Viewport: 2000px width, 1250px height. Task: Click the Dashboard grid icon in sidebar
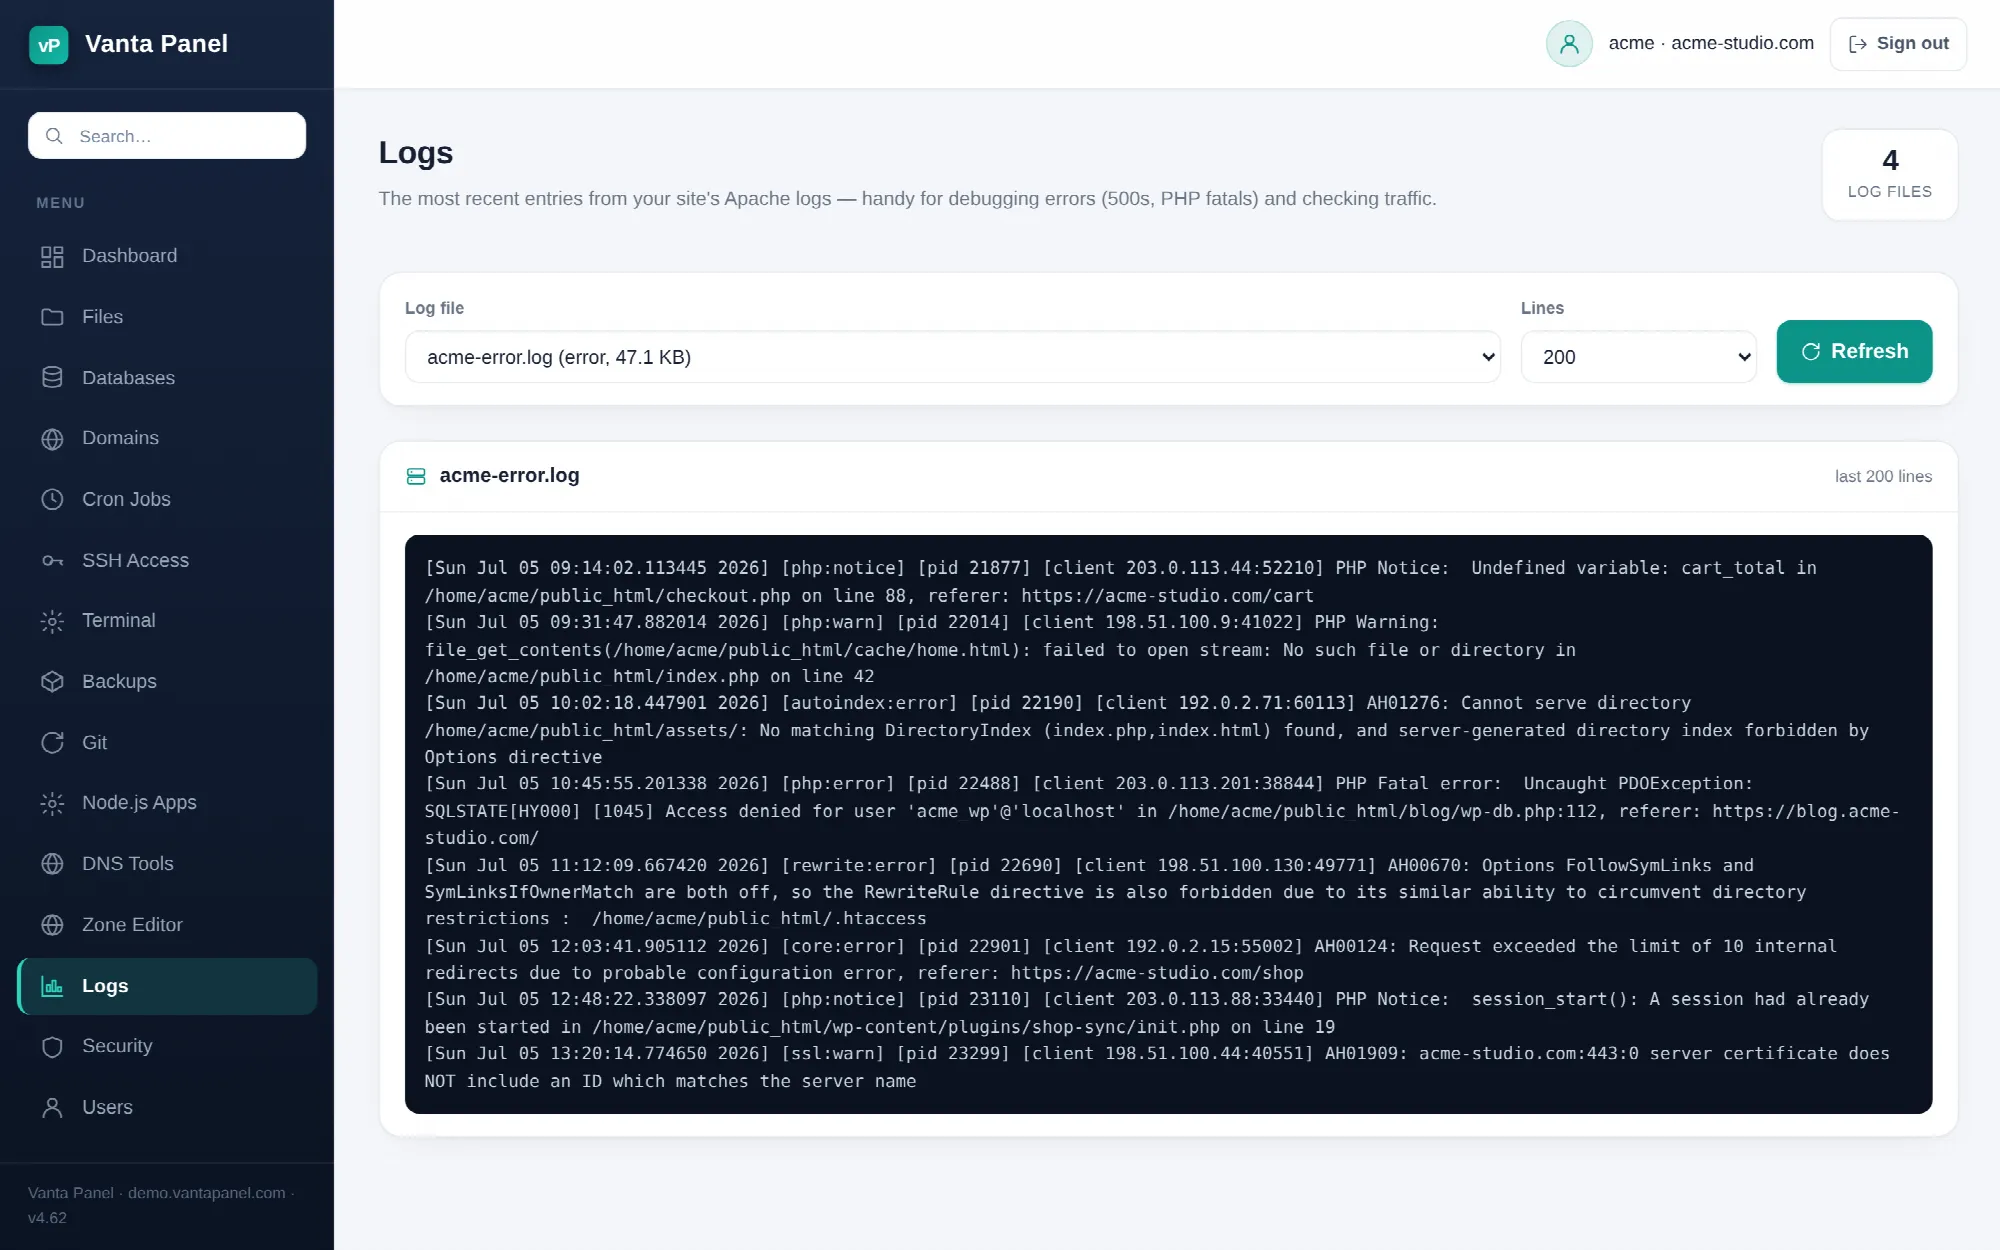point(52,257)
